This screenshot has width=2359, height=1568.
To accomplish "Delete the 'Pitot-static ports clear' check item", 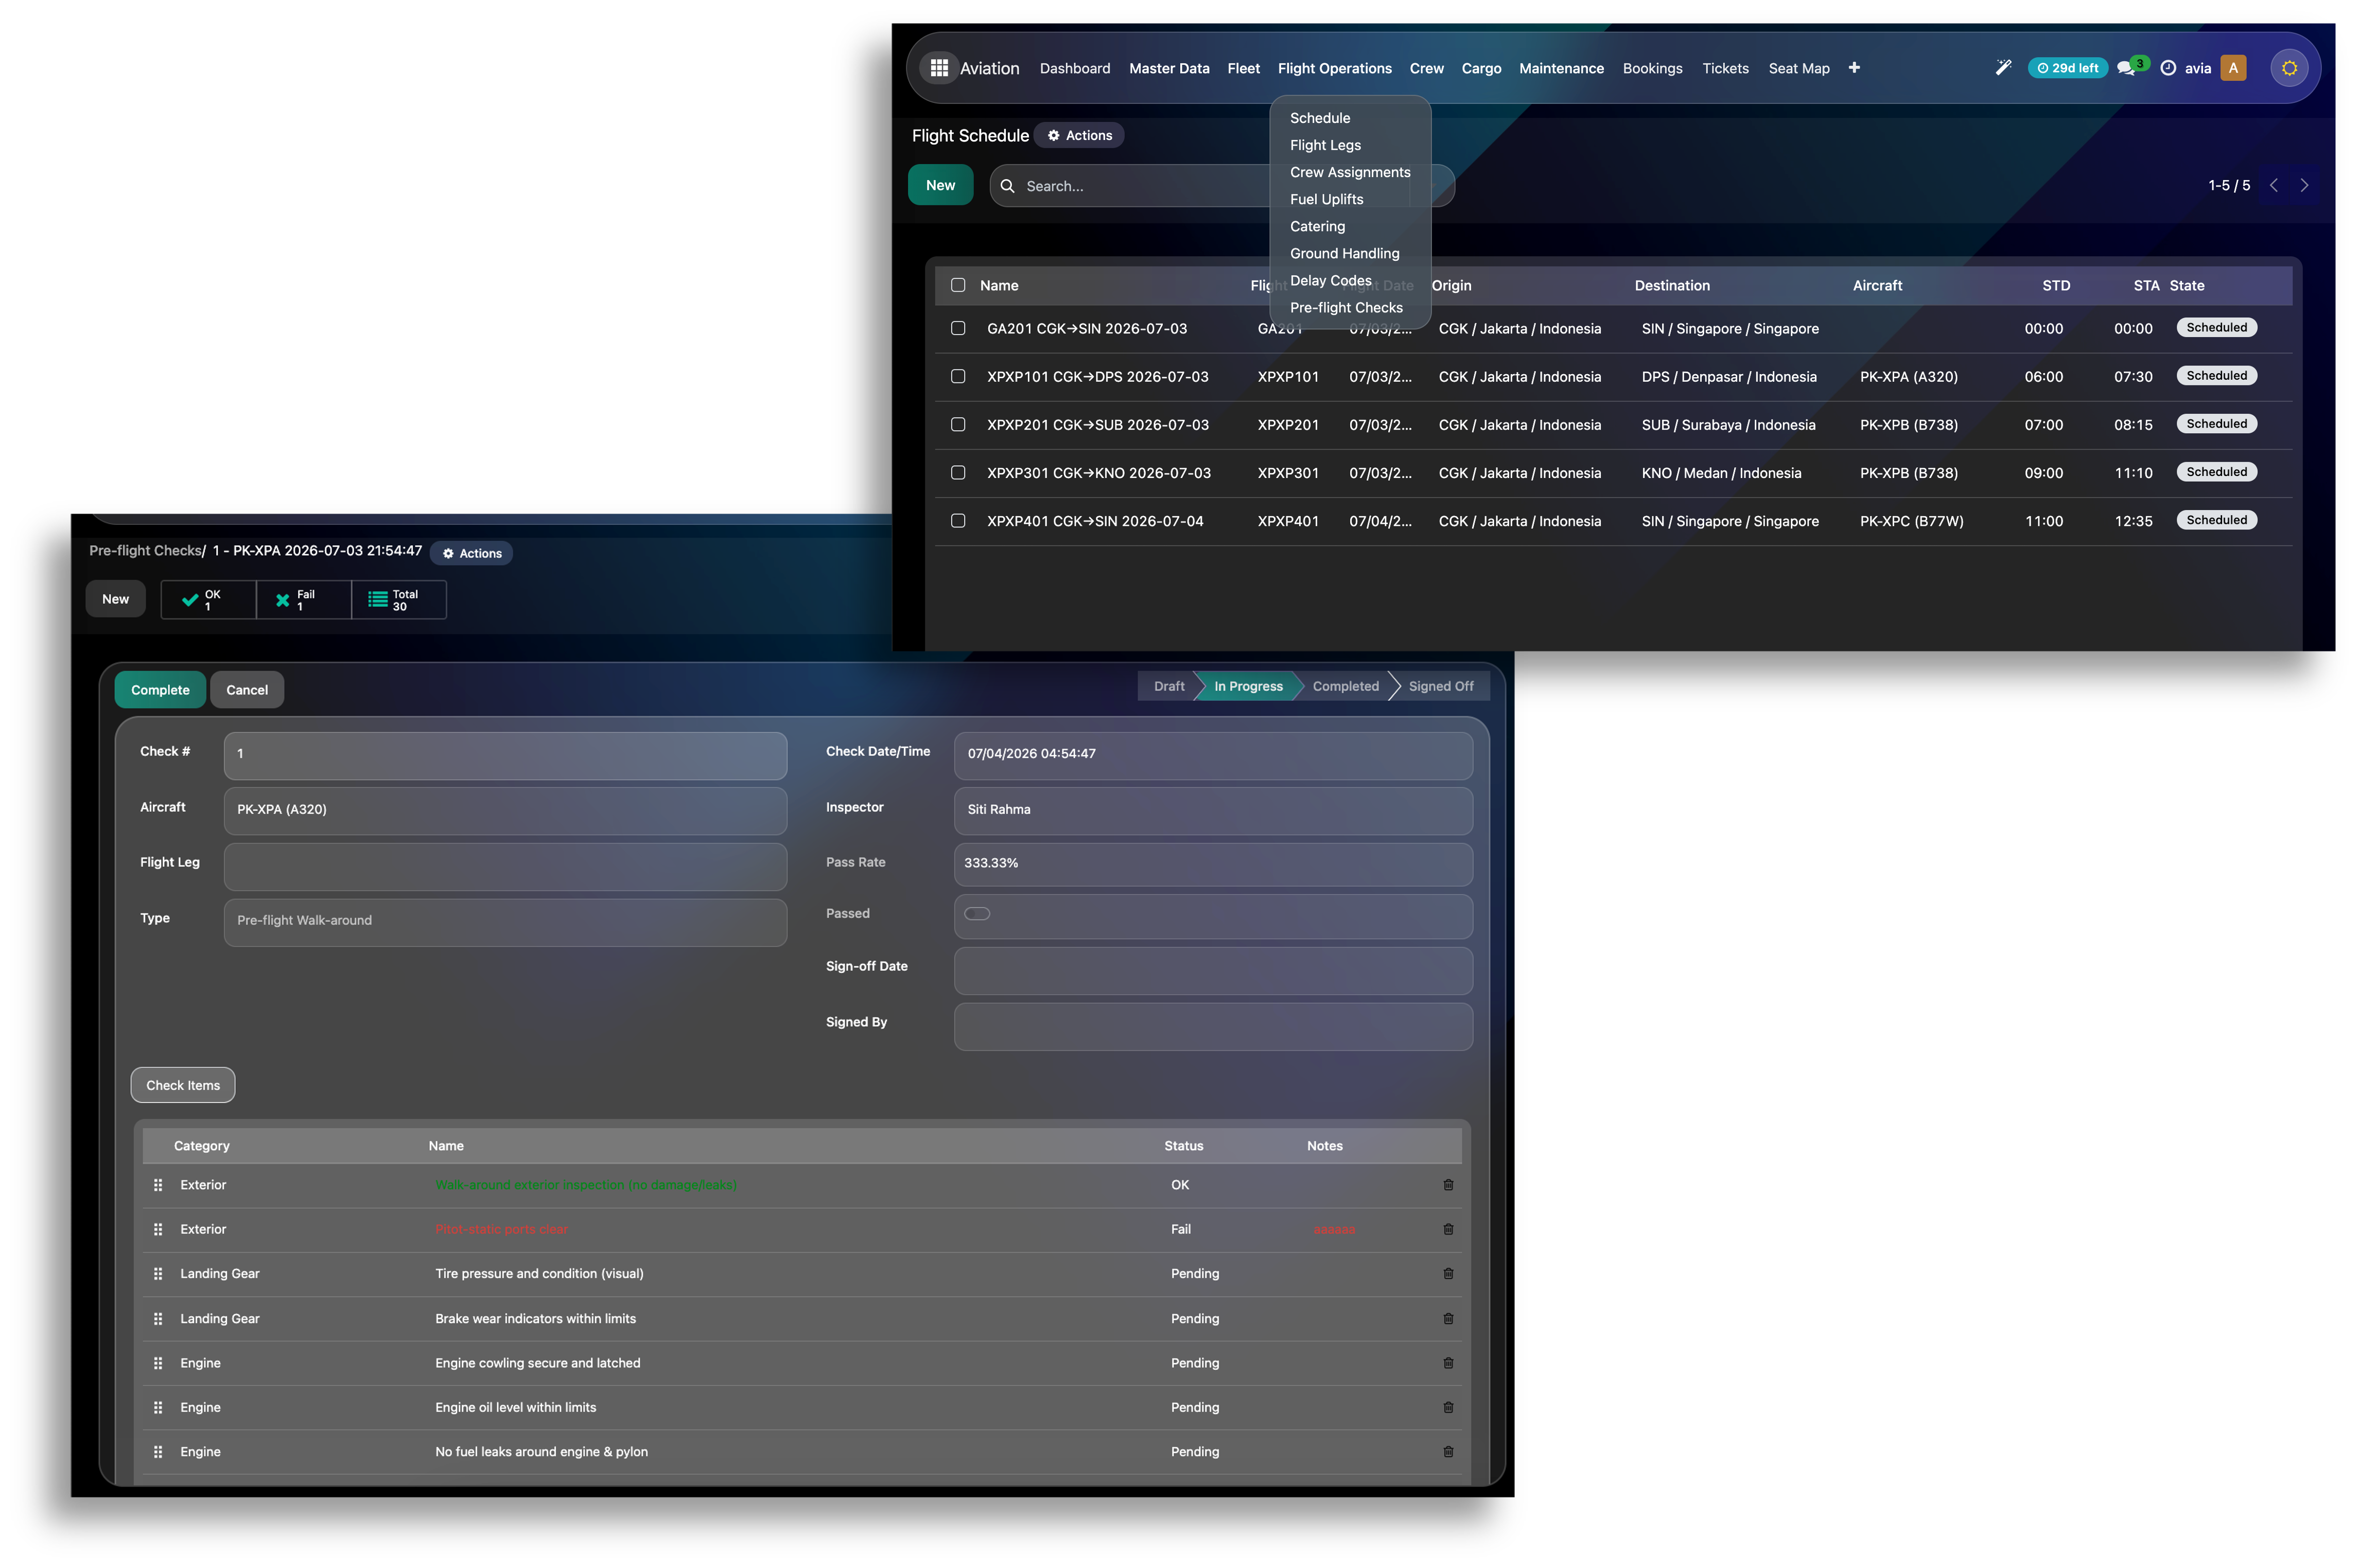I will (1447, 1229).
